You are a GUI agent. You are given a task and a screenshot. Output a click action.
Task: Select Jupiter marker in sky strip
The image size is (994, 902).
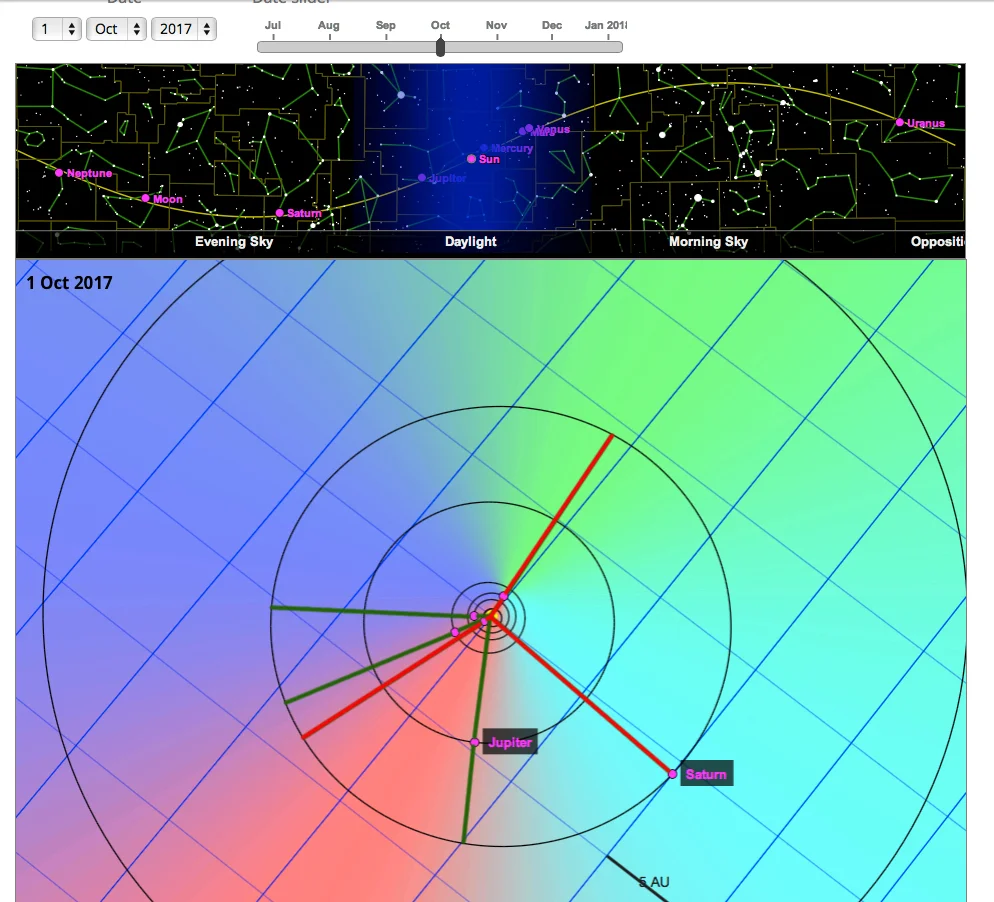pyautogui.click(x=422, y=178)
